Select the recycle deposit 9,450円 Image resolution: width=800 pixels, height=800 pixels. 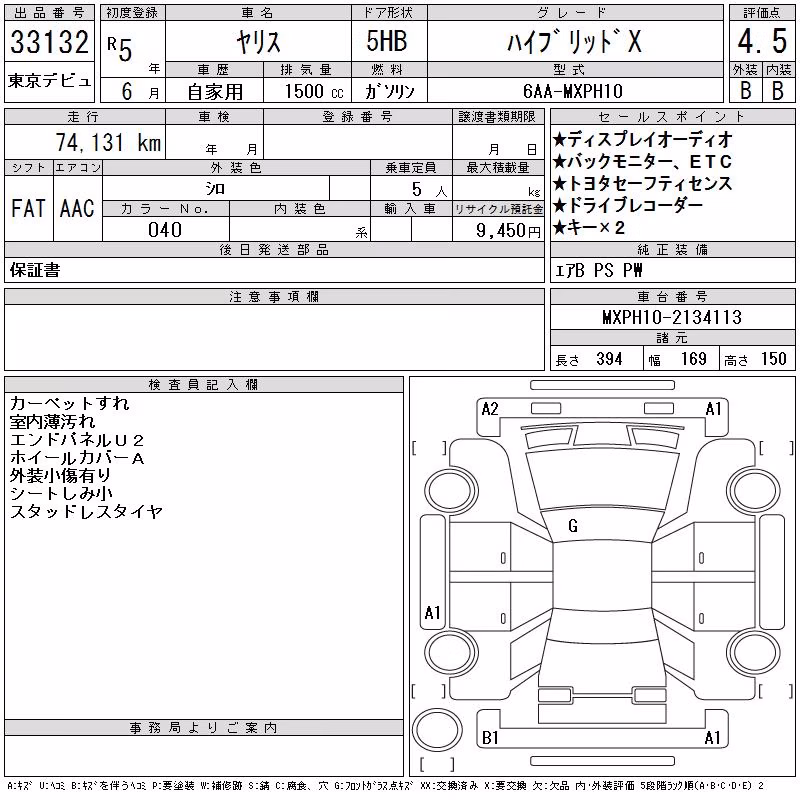[508, 231]
